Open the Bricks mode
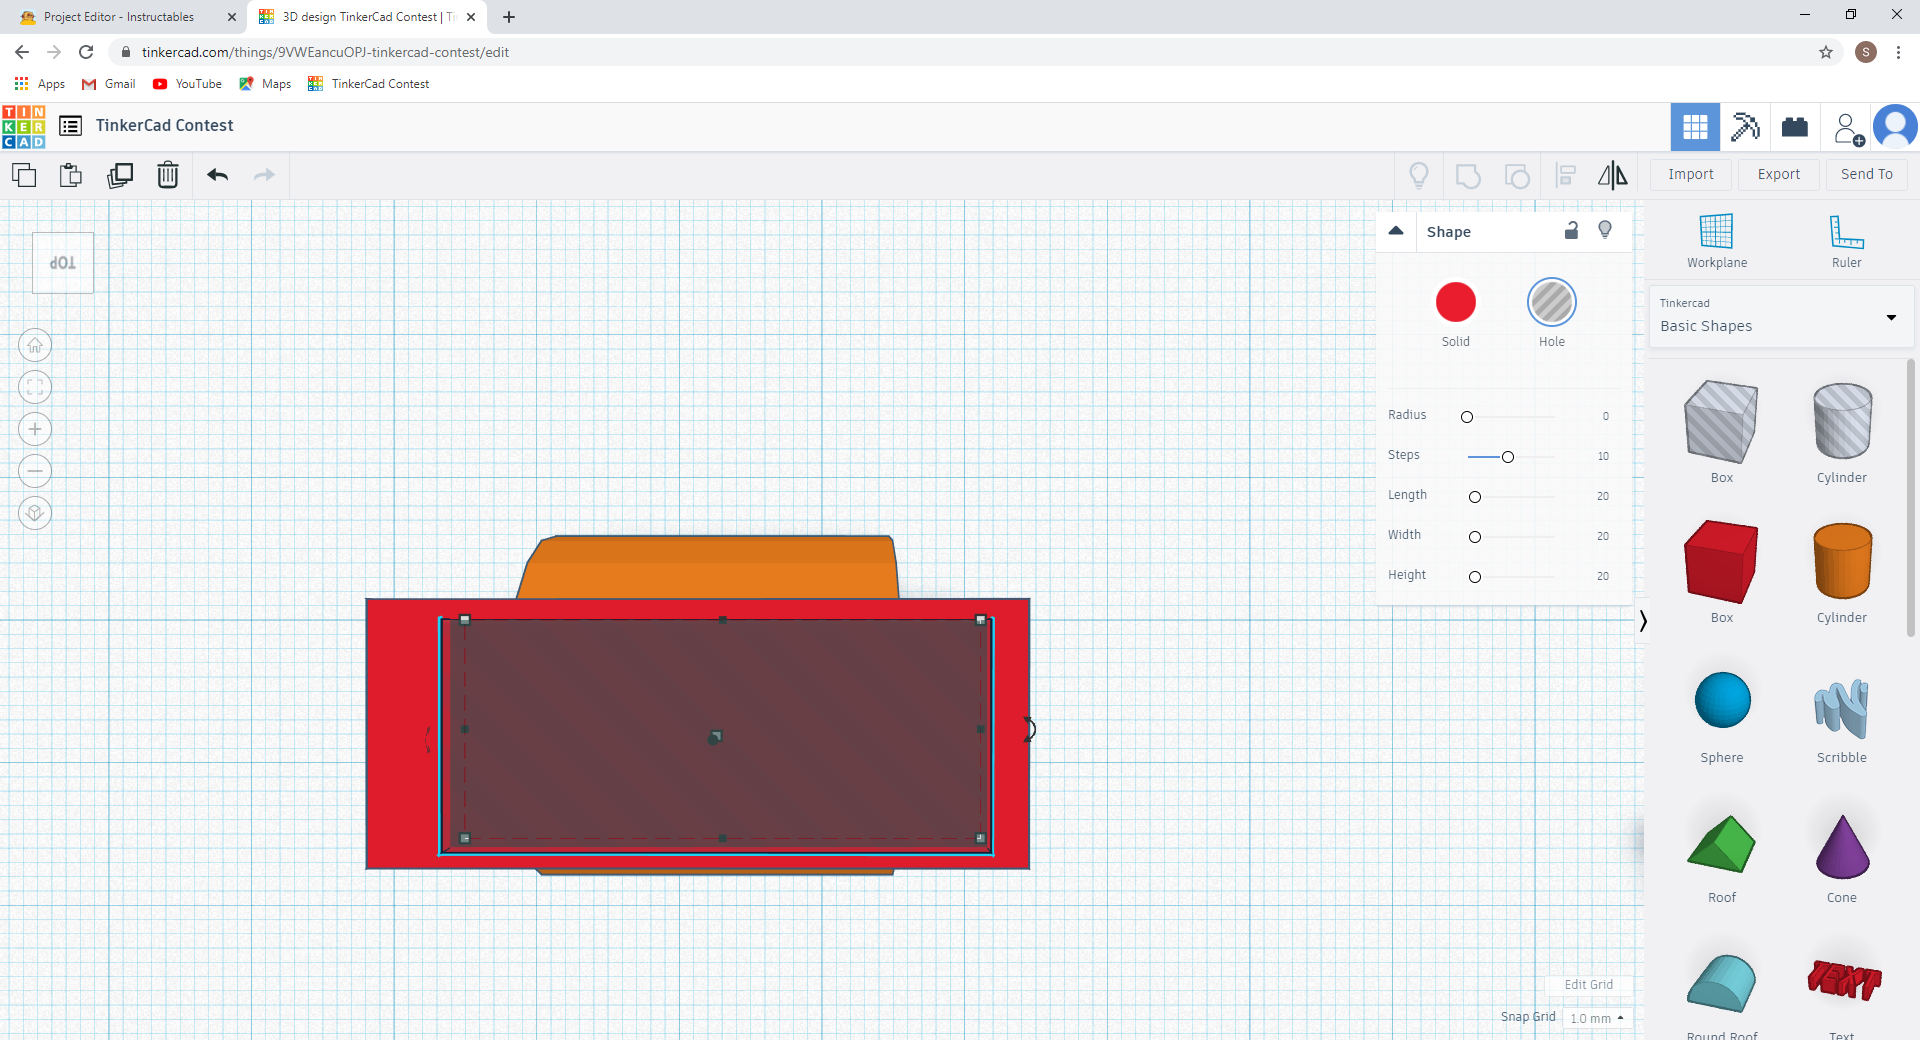1920x1040 pixels. (1795, 127)
